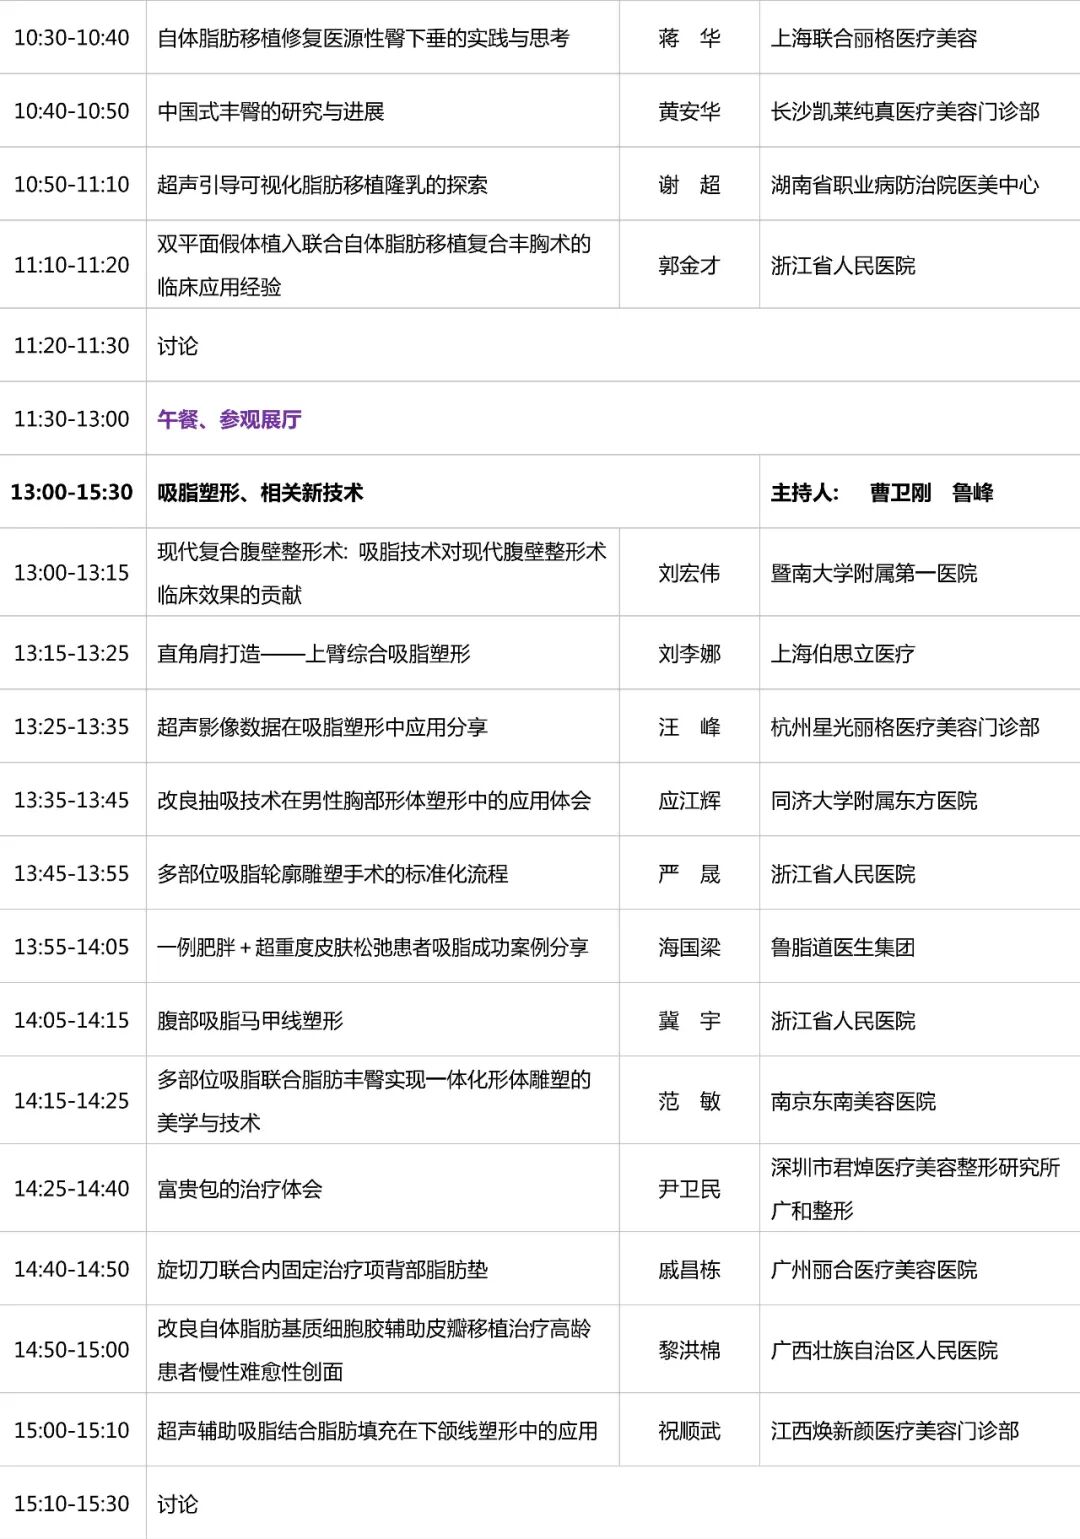Click the 13:25-13:35 time slot
This screenshot has height=1539, width=1080.
pyautogui.click(x=72, y=727)
